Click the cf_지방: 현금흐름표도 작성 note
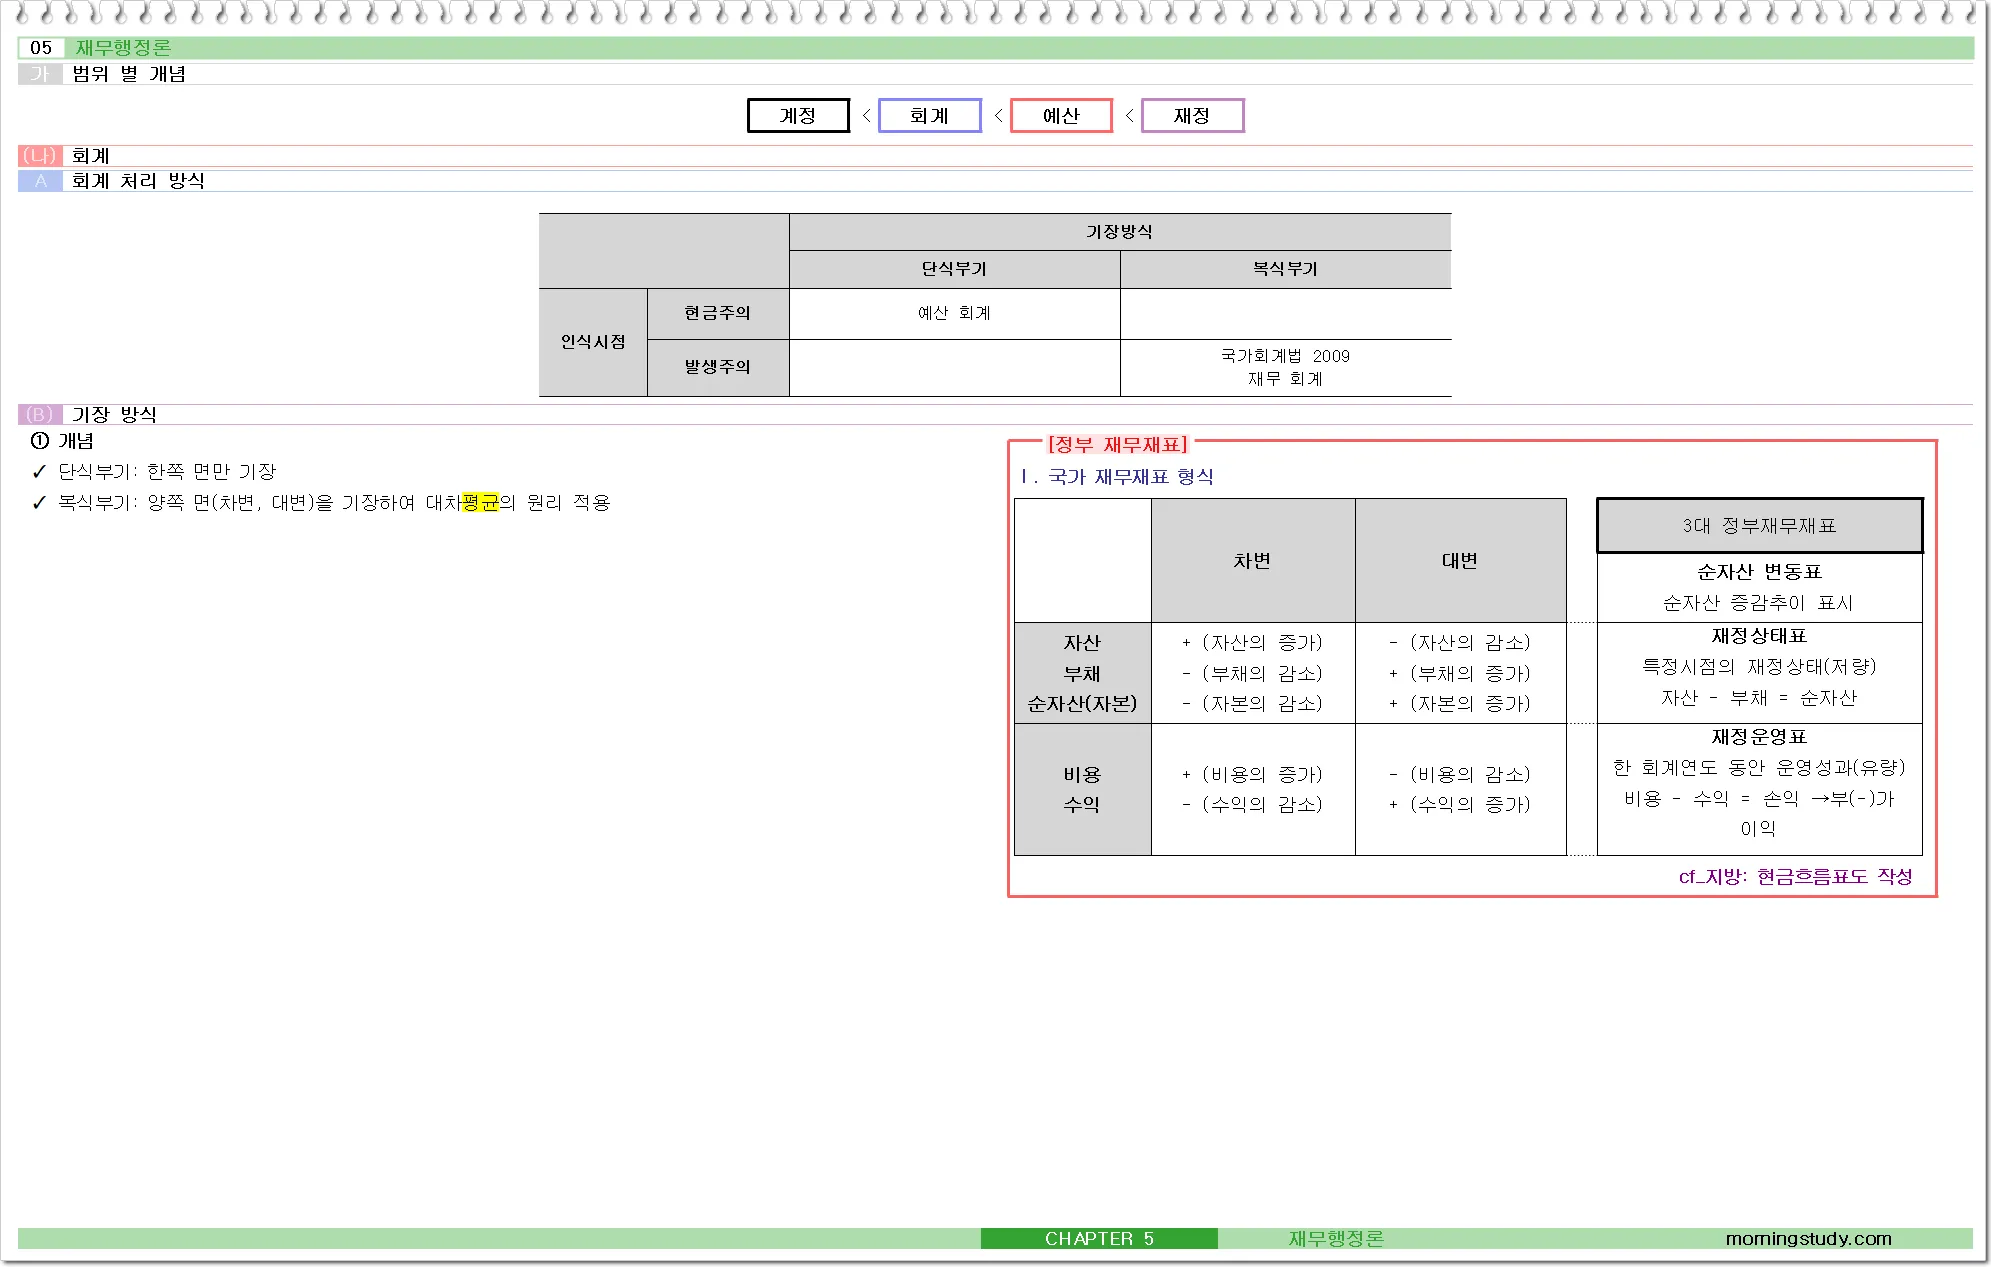1991x1267 pixels. [1795, 876]
